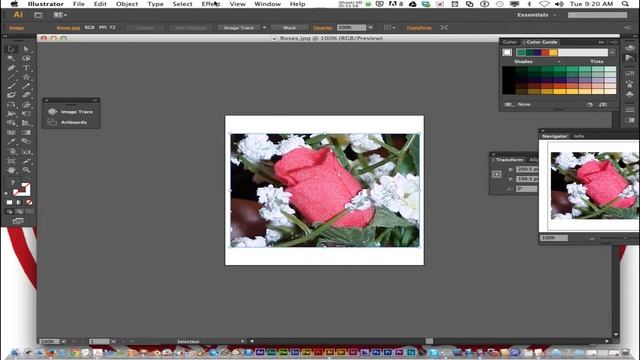
Task: Select the Line Segment tool
Action: pyautogui.click(x=11, y=77)
